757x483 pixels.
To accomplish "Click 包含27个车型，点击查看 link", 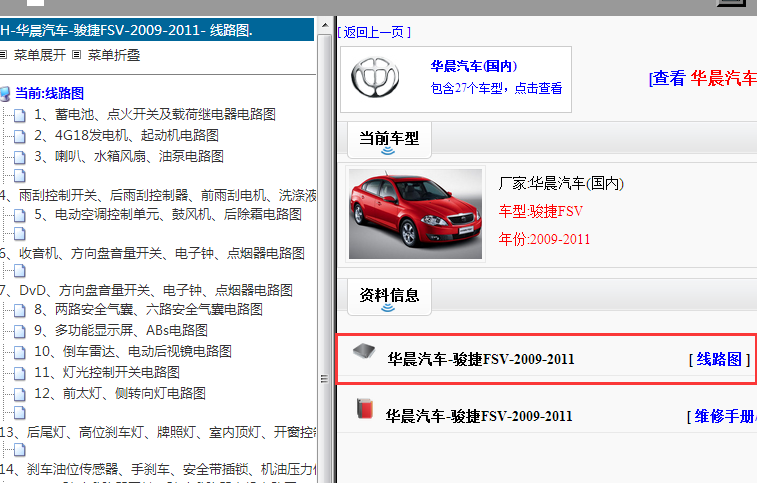I will (x=496, y=88).
